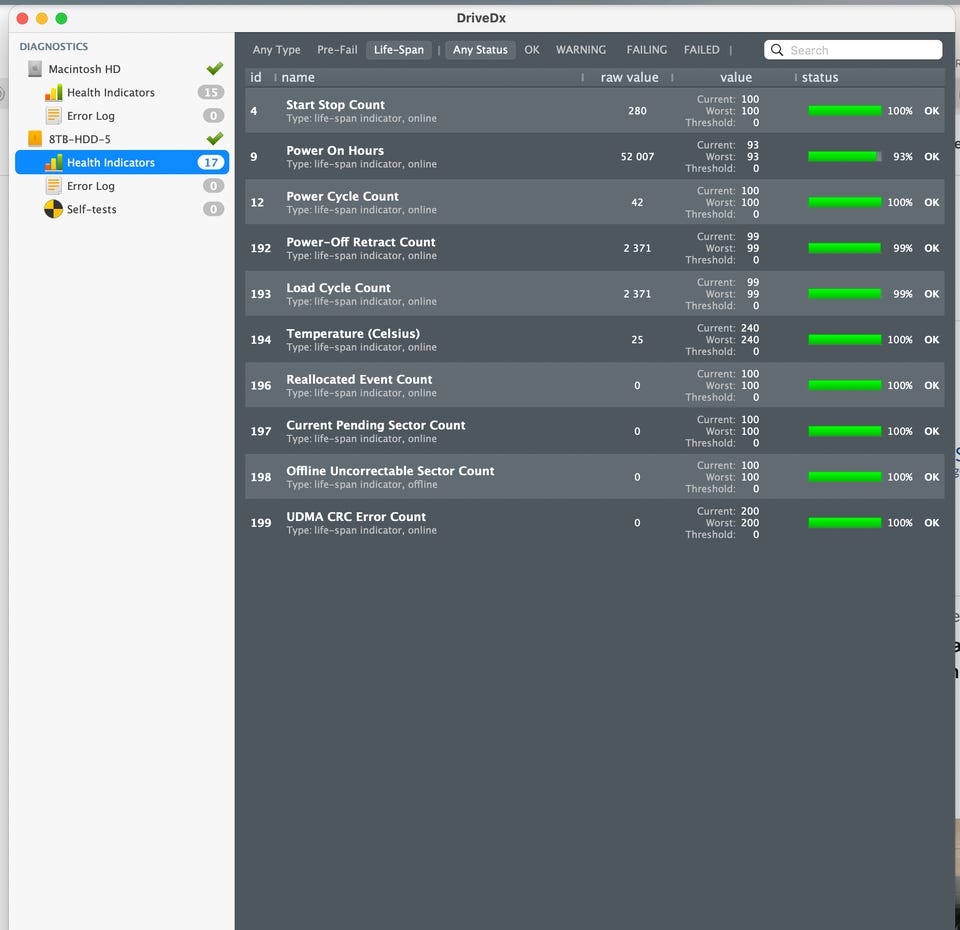Click Macintosh HD Error Log icon

point(54,116)
